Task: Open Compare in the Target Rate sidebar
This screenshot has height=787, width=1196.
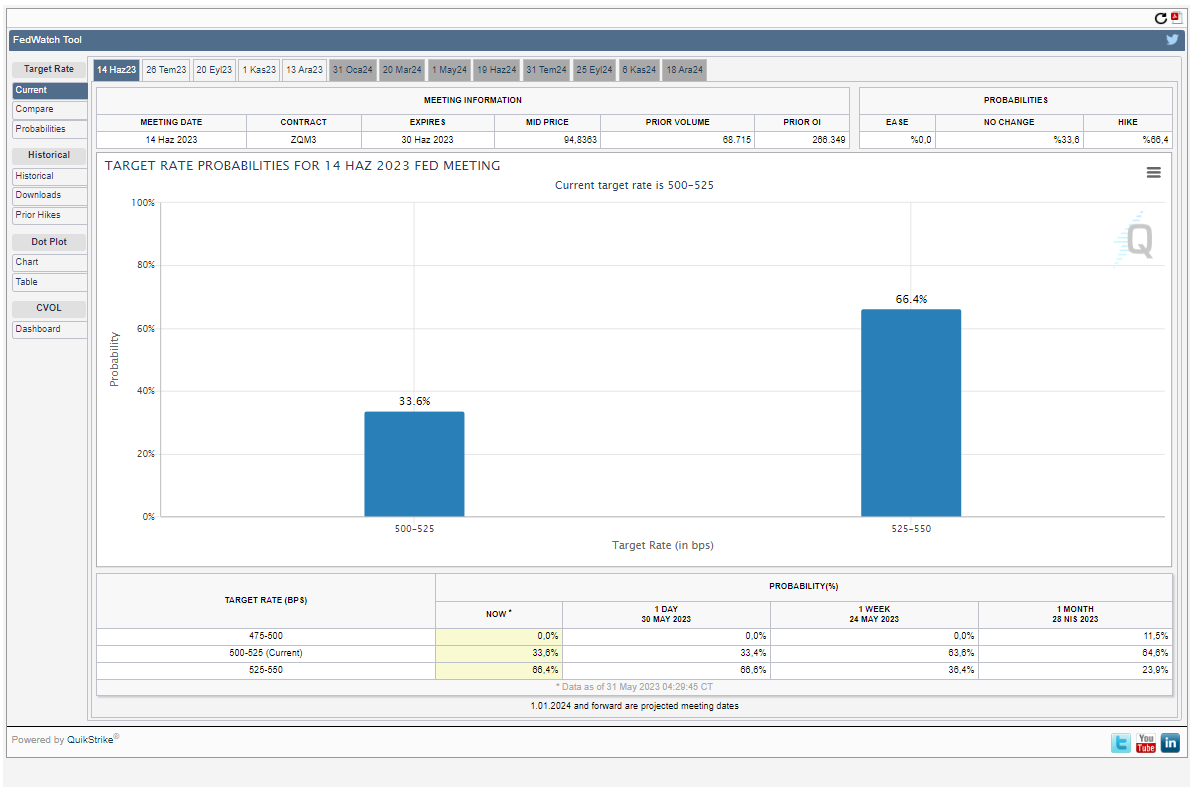Action: (50, 109)
